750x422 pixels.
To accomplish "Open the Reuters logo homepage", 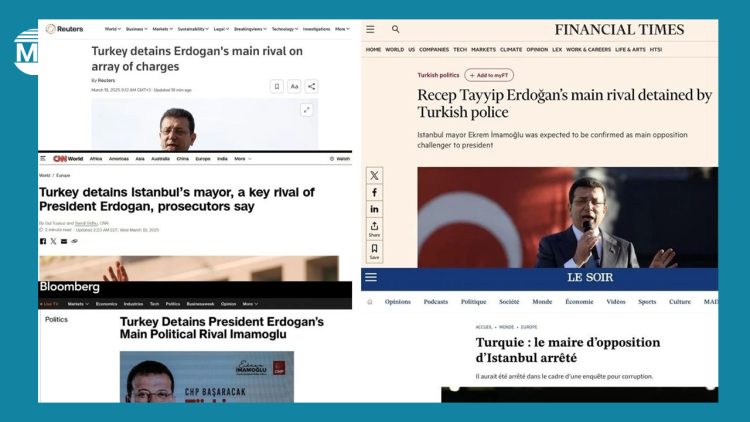I will (65, 29).
